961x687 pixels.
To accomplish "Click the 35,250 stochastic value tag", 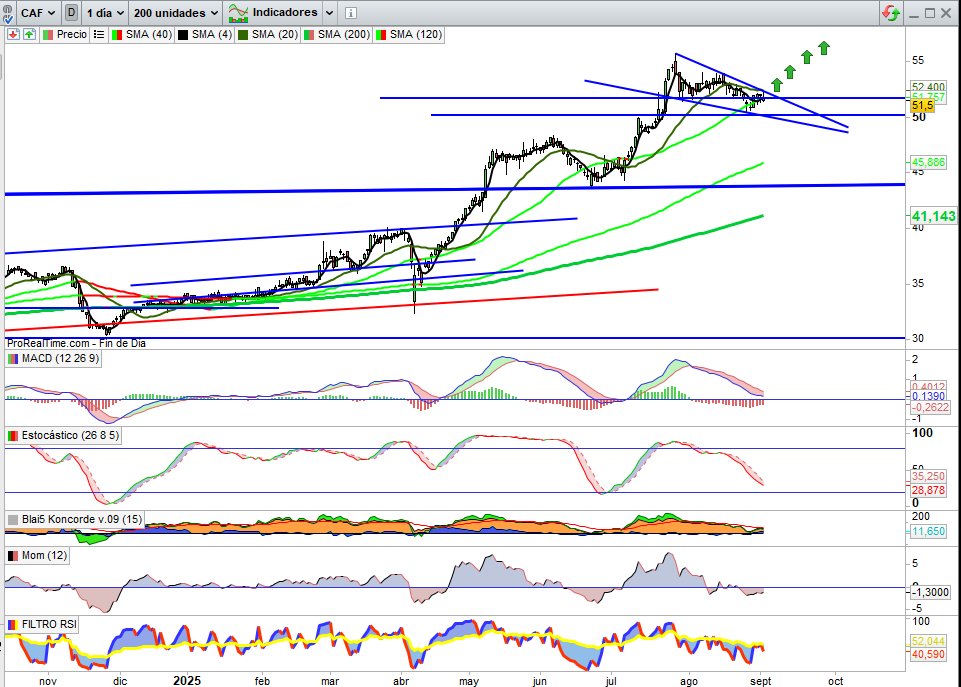I will (929, 476).
